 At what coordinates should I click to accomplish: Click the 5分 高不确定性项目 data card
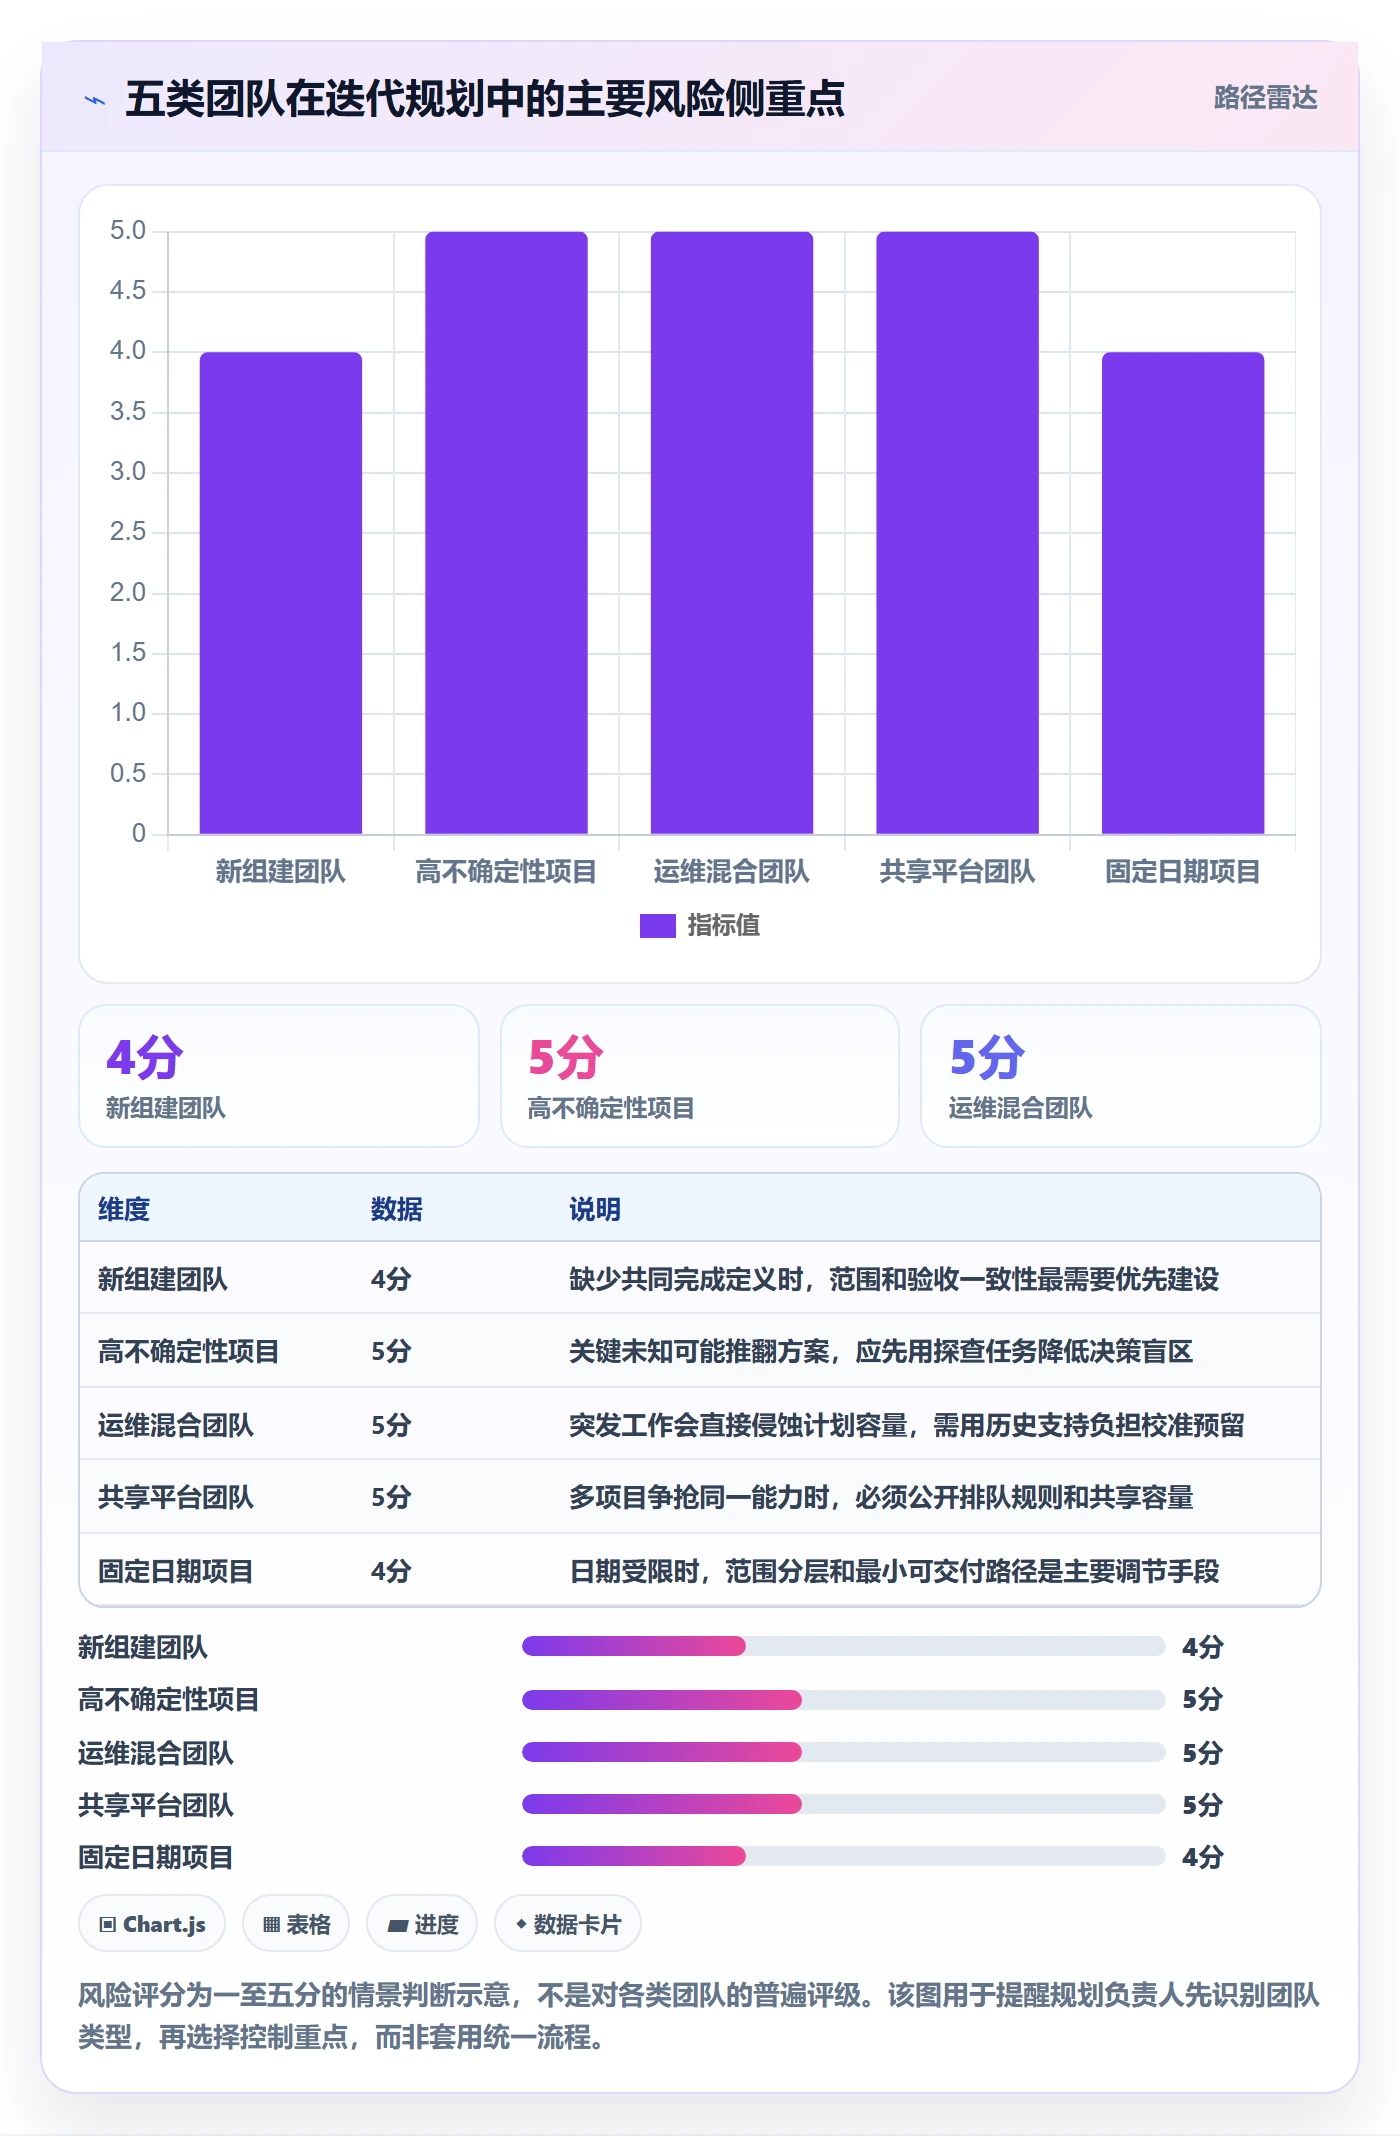700,1076
